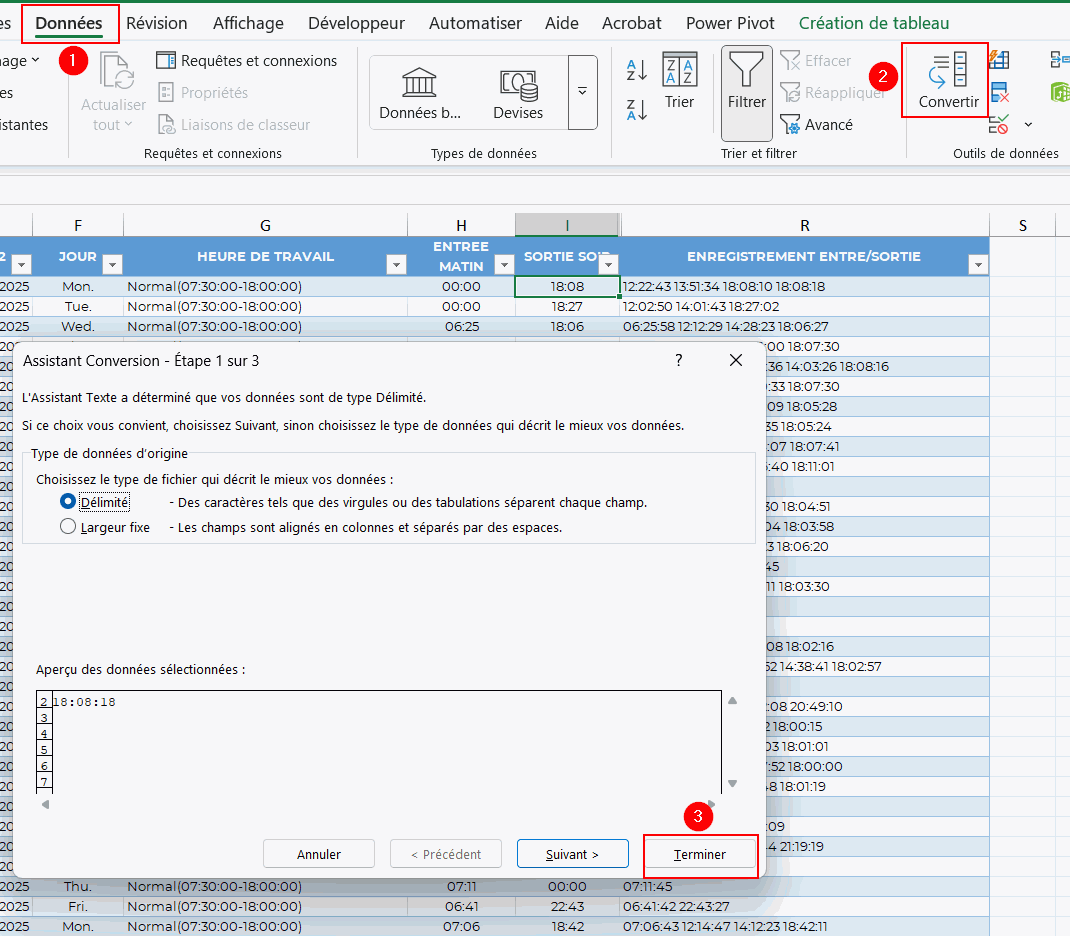
Task: Select the Largeur fixe radio option
Action: point(69,527)
